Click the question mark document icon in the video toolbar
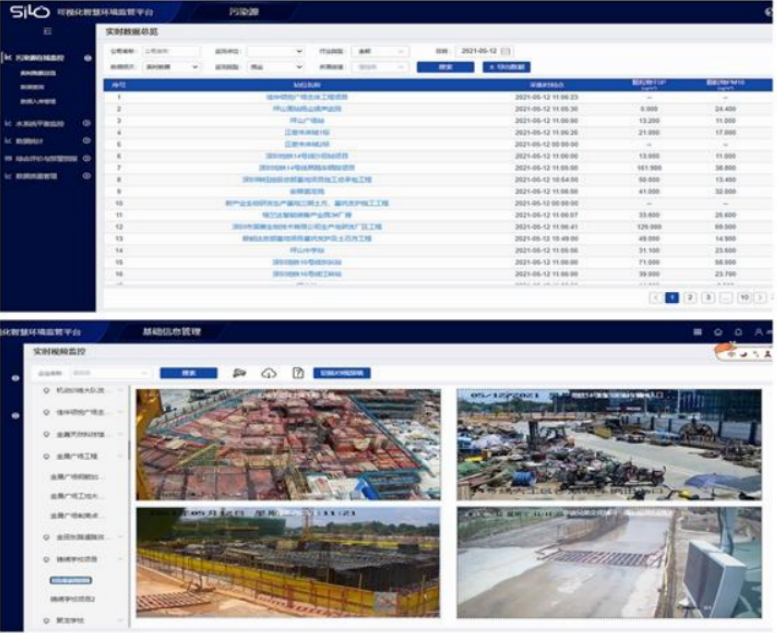The height and width of the screenshot is (633, 777). tap(297, 373)
